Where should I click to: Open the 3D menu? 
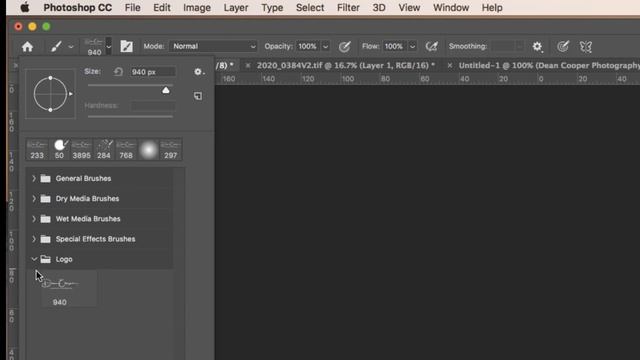tap(379, 8)
